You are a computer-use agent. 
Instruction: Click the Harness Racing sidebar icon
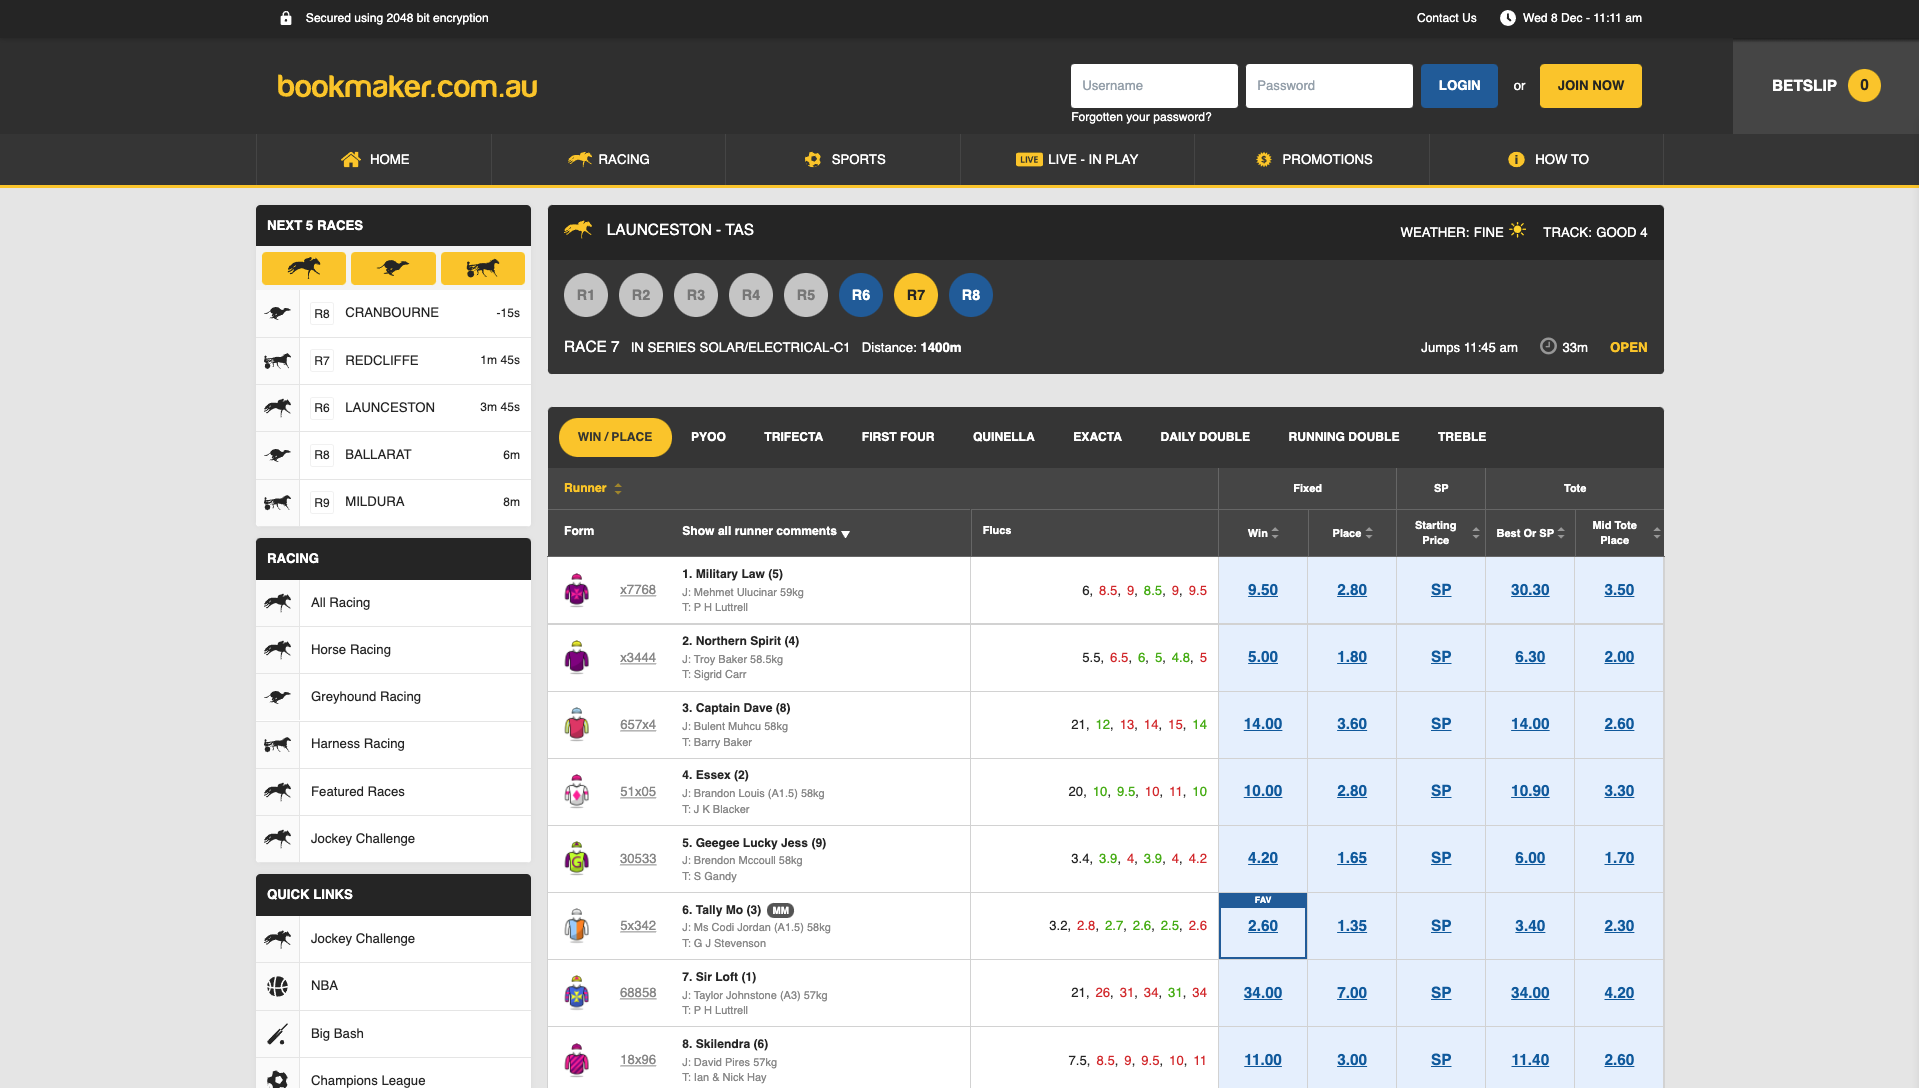(278, 744)
